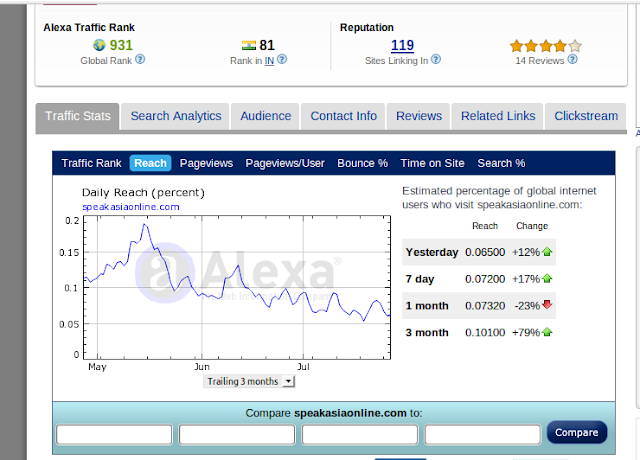
Task: Click the second compare site input field
Action: click(237, 434)
